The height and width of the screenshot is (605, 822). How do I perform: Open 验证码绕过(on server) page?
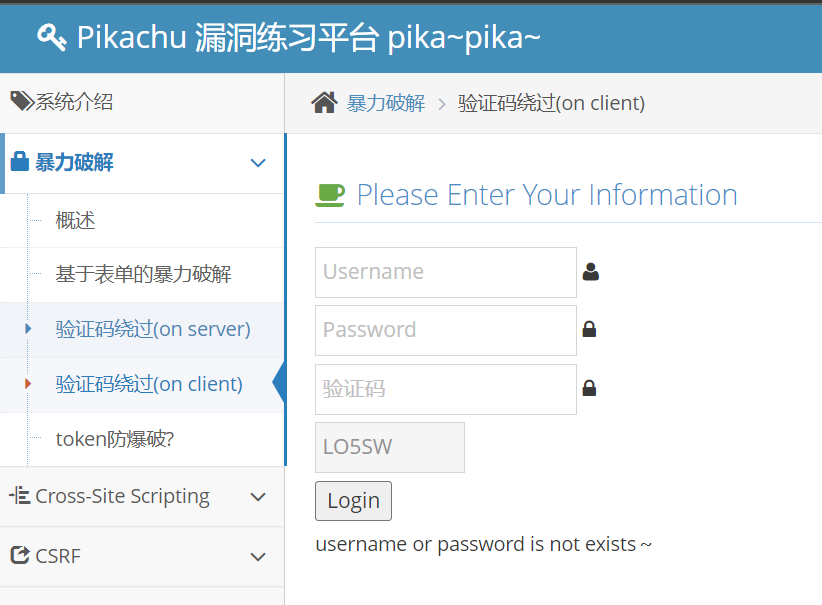tap(153, 329)
